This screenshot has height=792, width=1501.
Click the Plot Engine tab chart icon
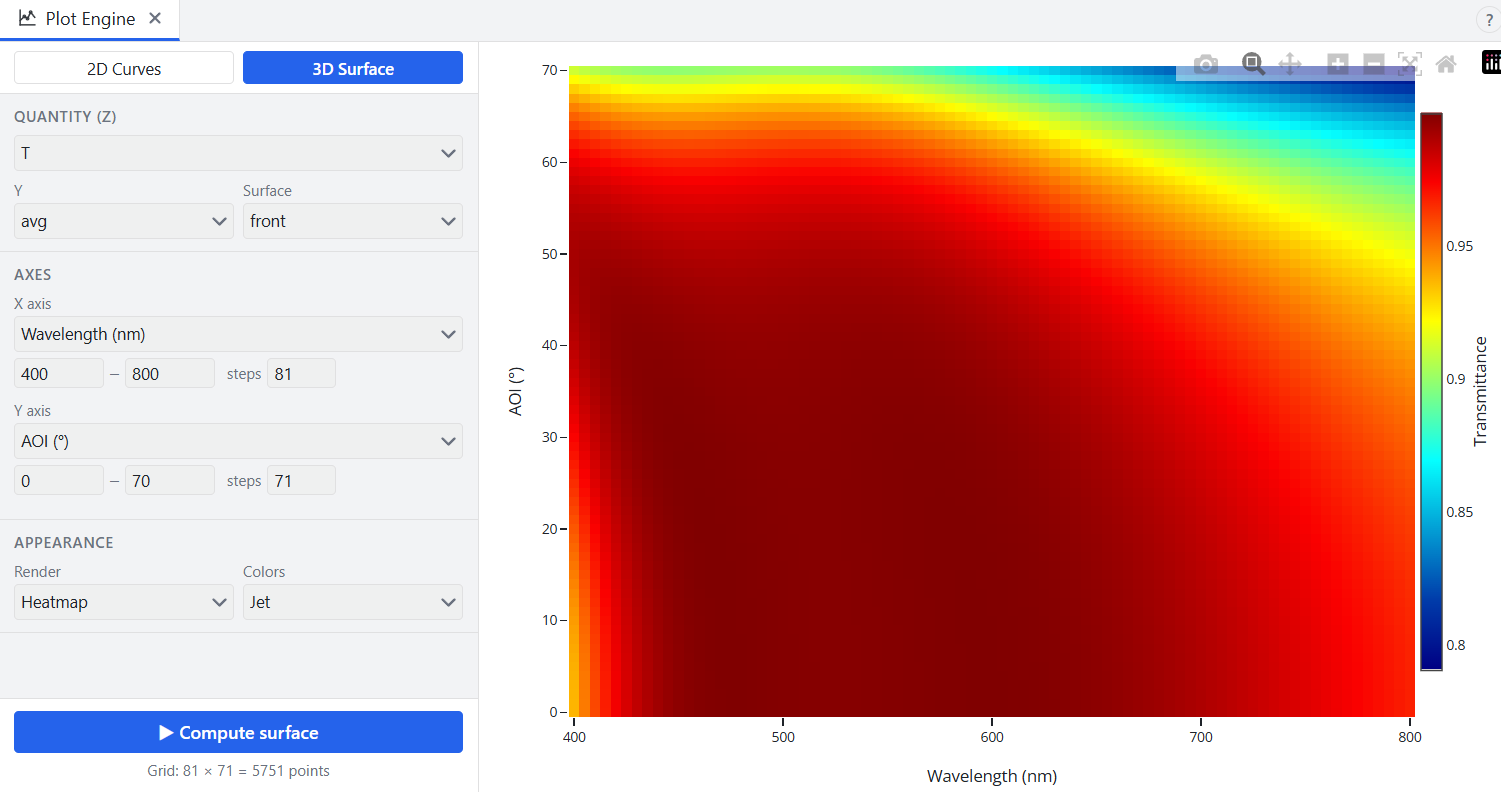[x=27, y=19]
